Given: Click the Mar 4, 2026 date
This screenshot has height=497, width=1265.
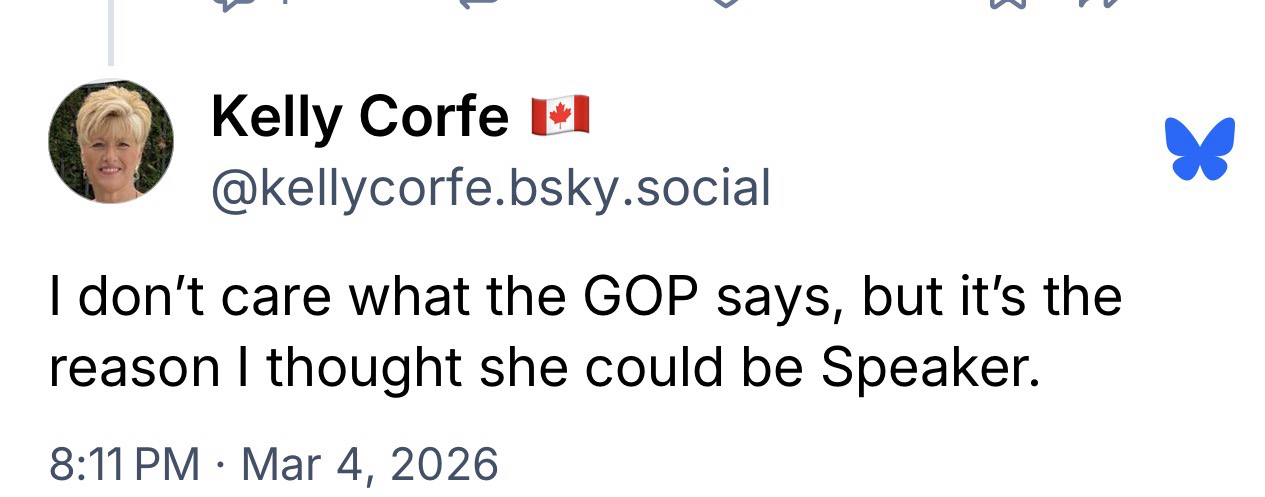Looking at the screenshot, I should tap(370, 464).
